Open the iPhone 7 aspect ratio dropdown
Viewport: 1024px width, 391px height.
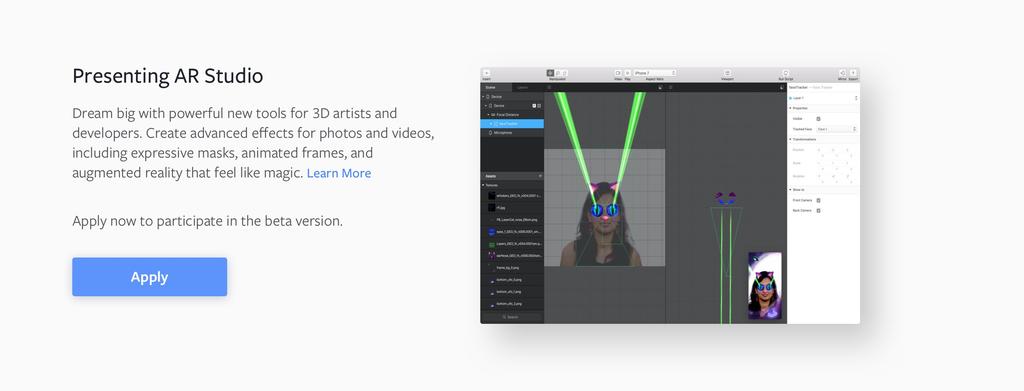[x=655, y=73]
